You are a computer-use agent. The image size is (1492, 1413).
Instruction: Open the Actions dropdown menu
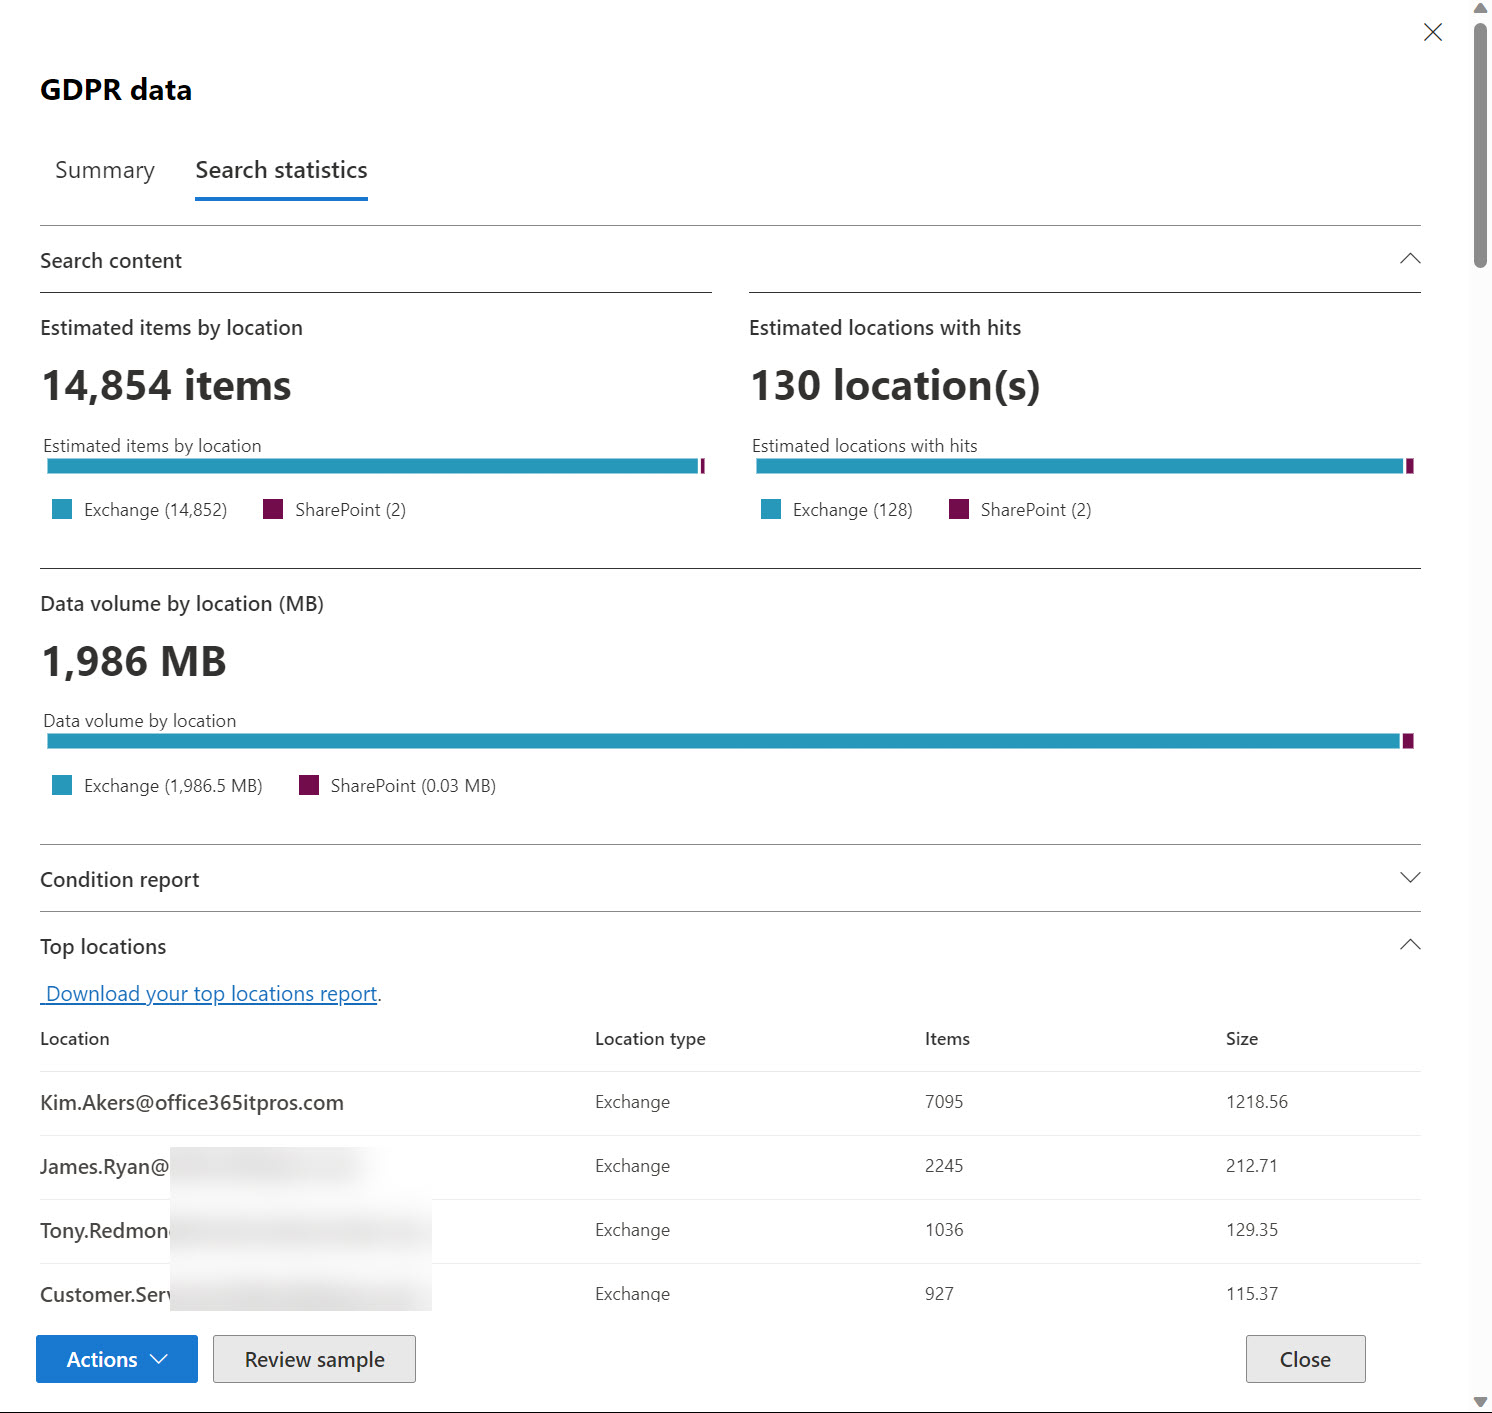(x=117, y=1359)
